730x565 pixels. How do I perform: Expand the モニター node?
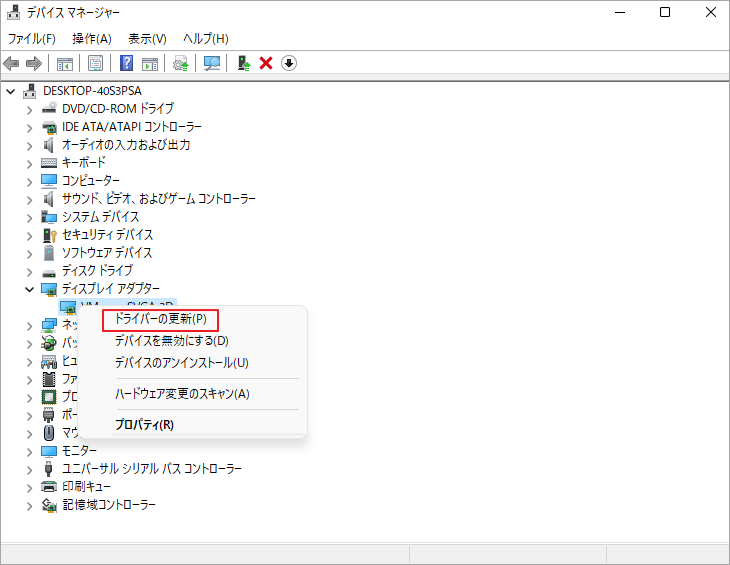coord(30,452)
